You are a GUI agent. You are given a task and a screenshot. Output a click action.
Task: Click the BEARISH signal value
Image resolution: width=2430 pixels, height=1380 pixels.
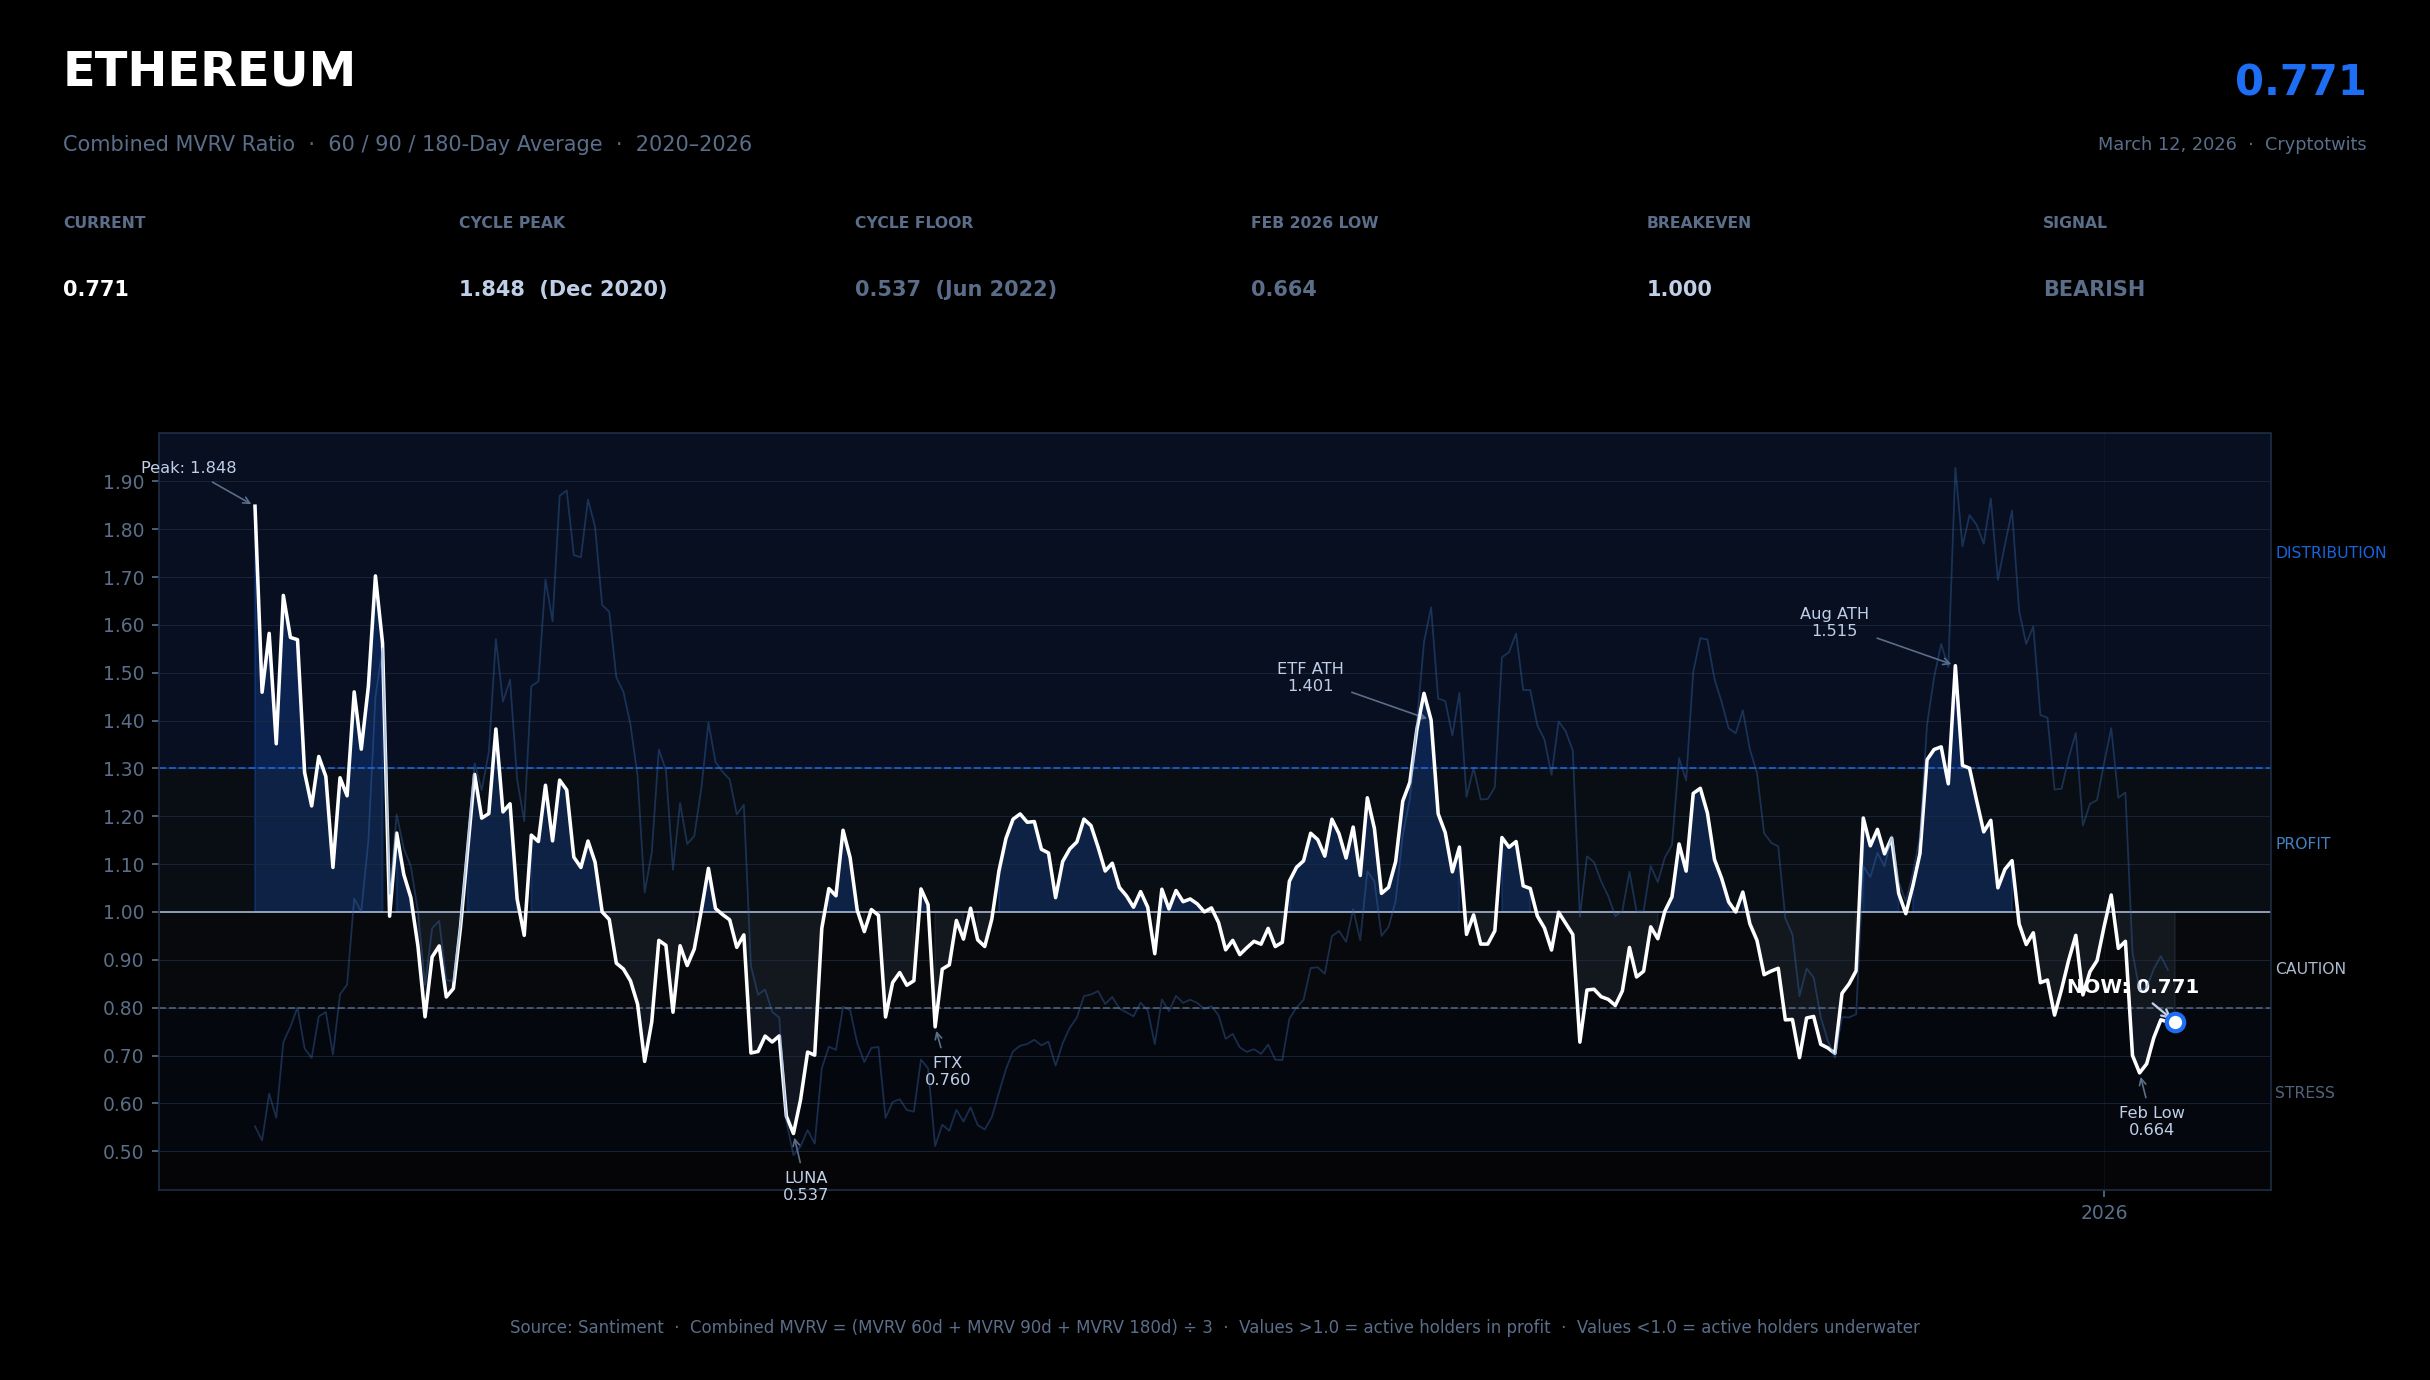click(2094, 289)
